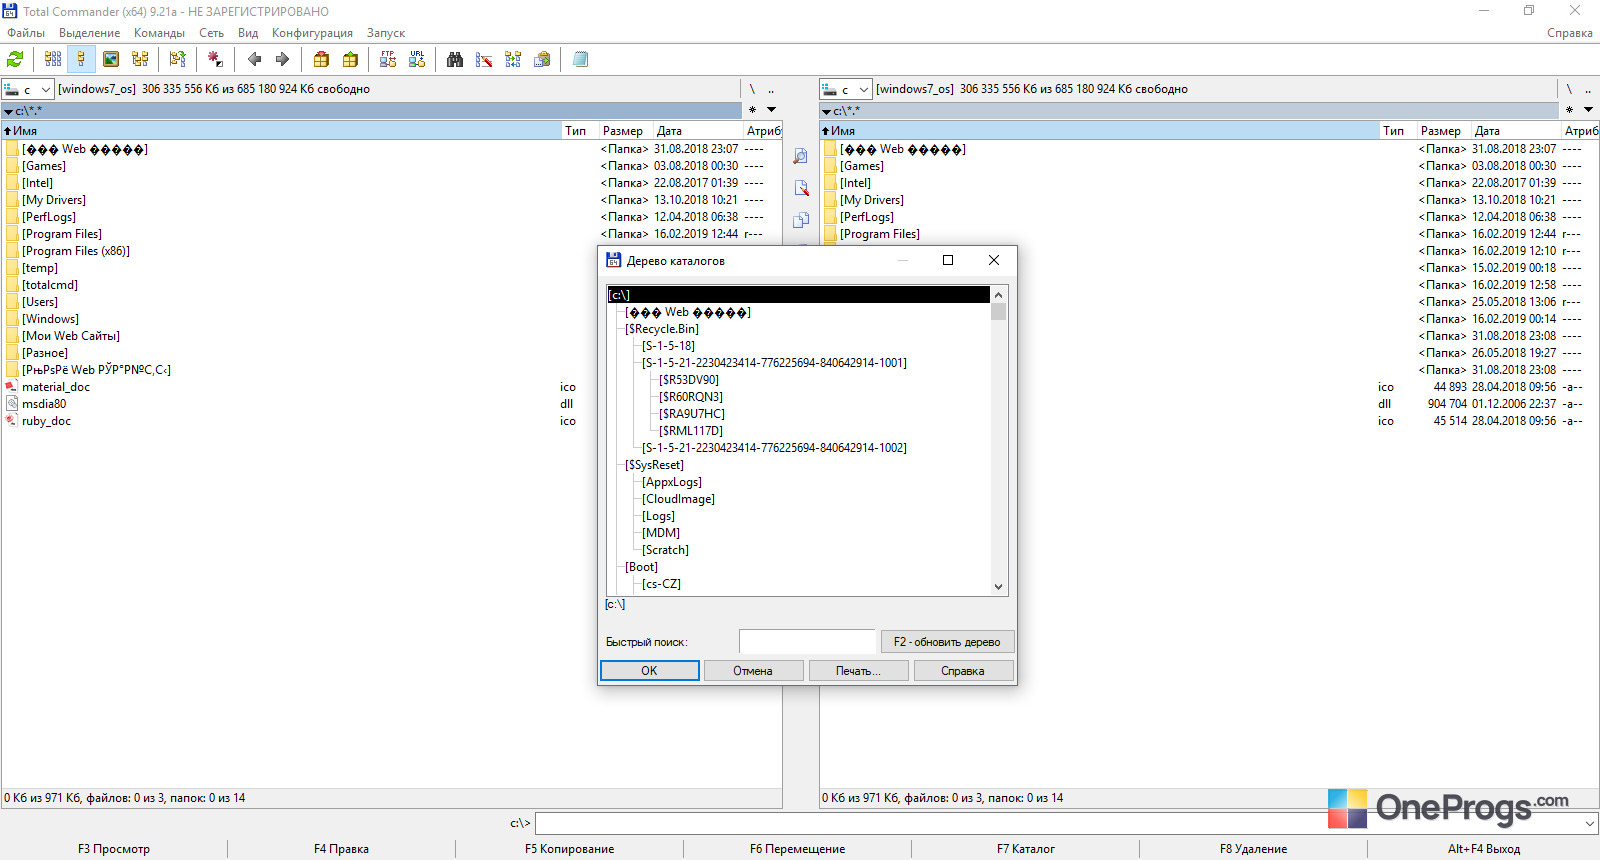This screenshot has width=1600, height=860.
Task: Click copy names to clipboard toolbar icon
Action: click(x=542, y=59)
